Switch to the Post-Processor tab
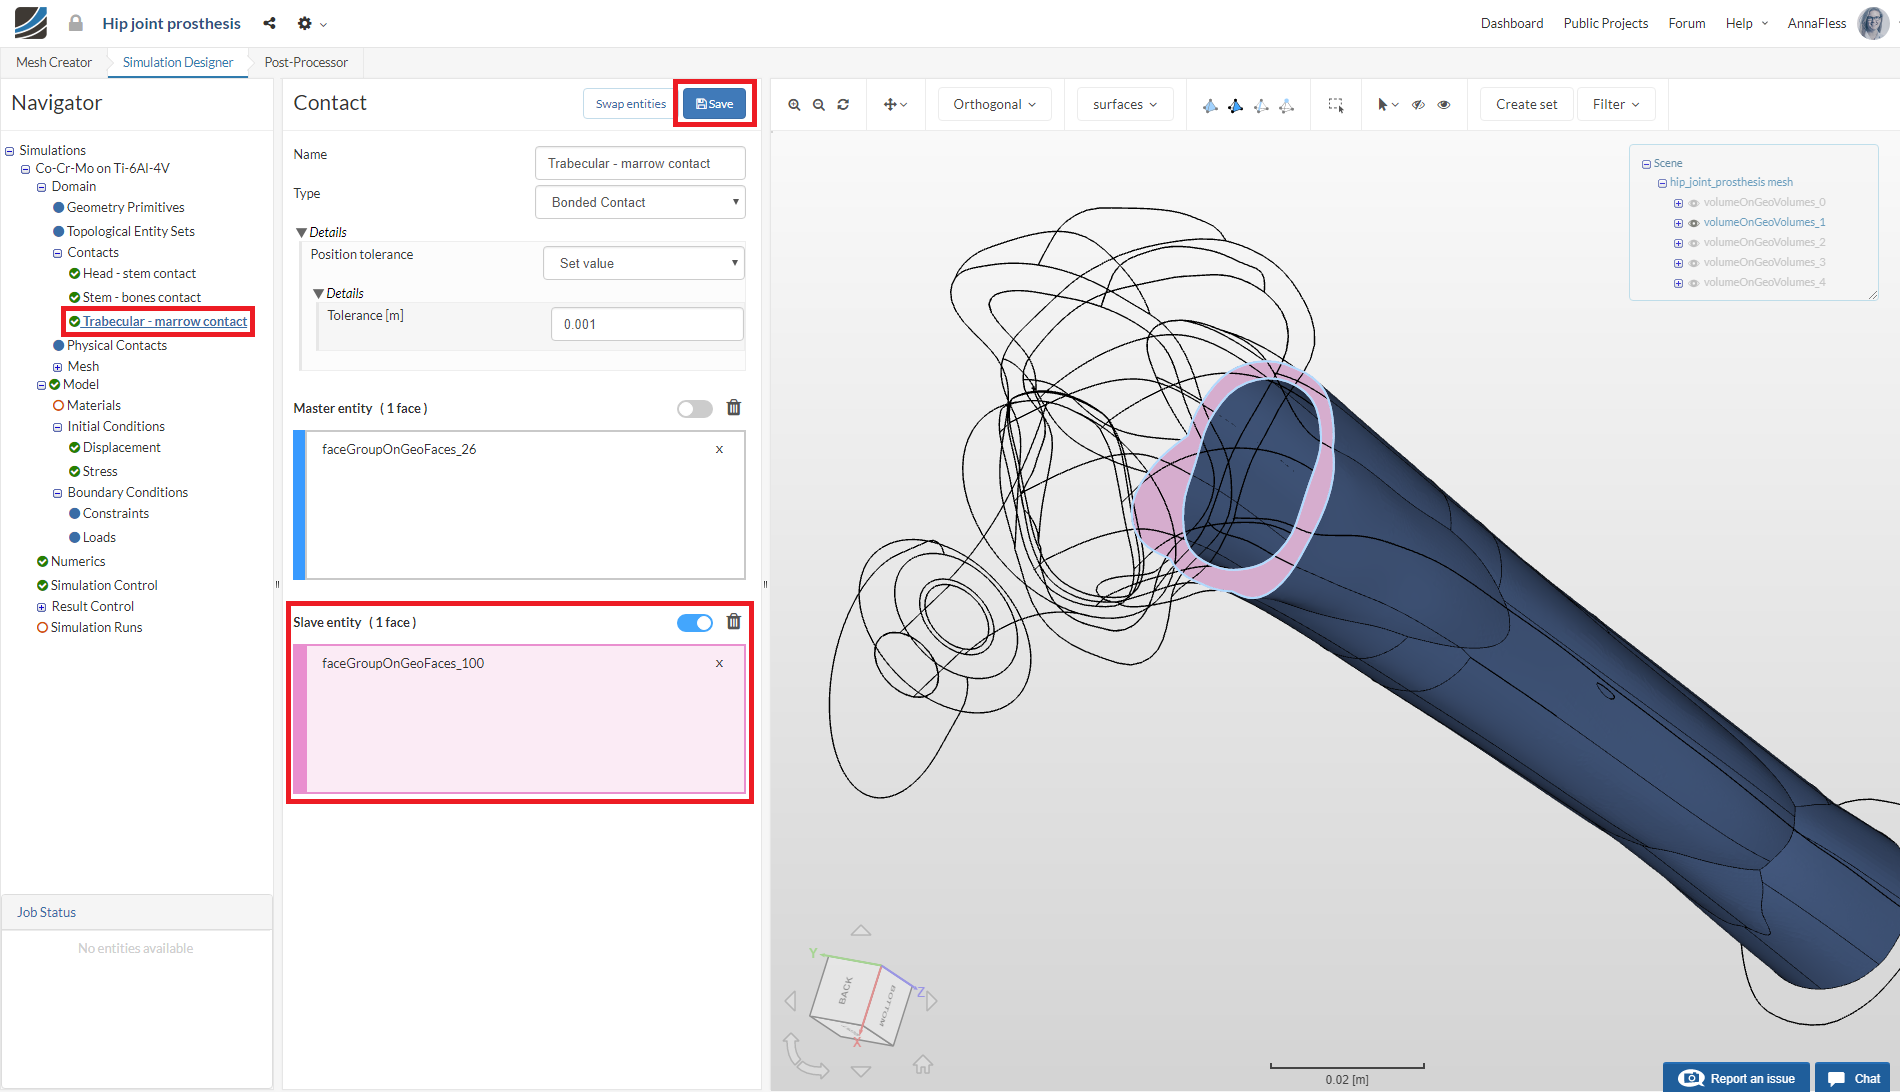Viewport: 1900px width, 1092px height. pyautogui.click(x=306, y=62)
